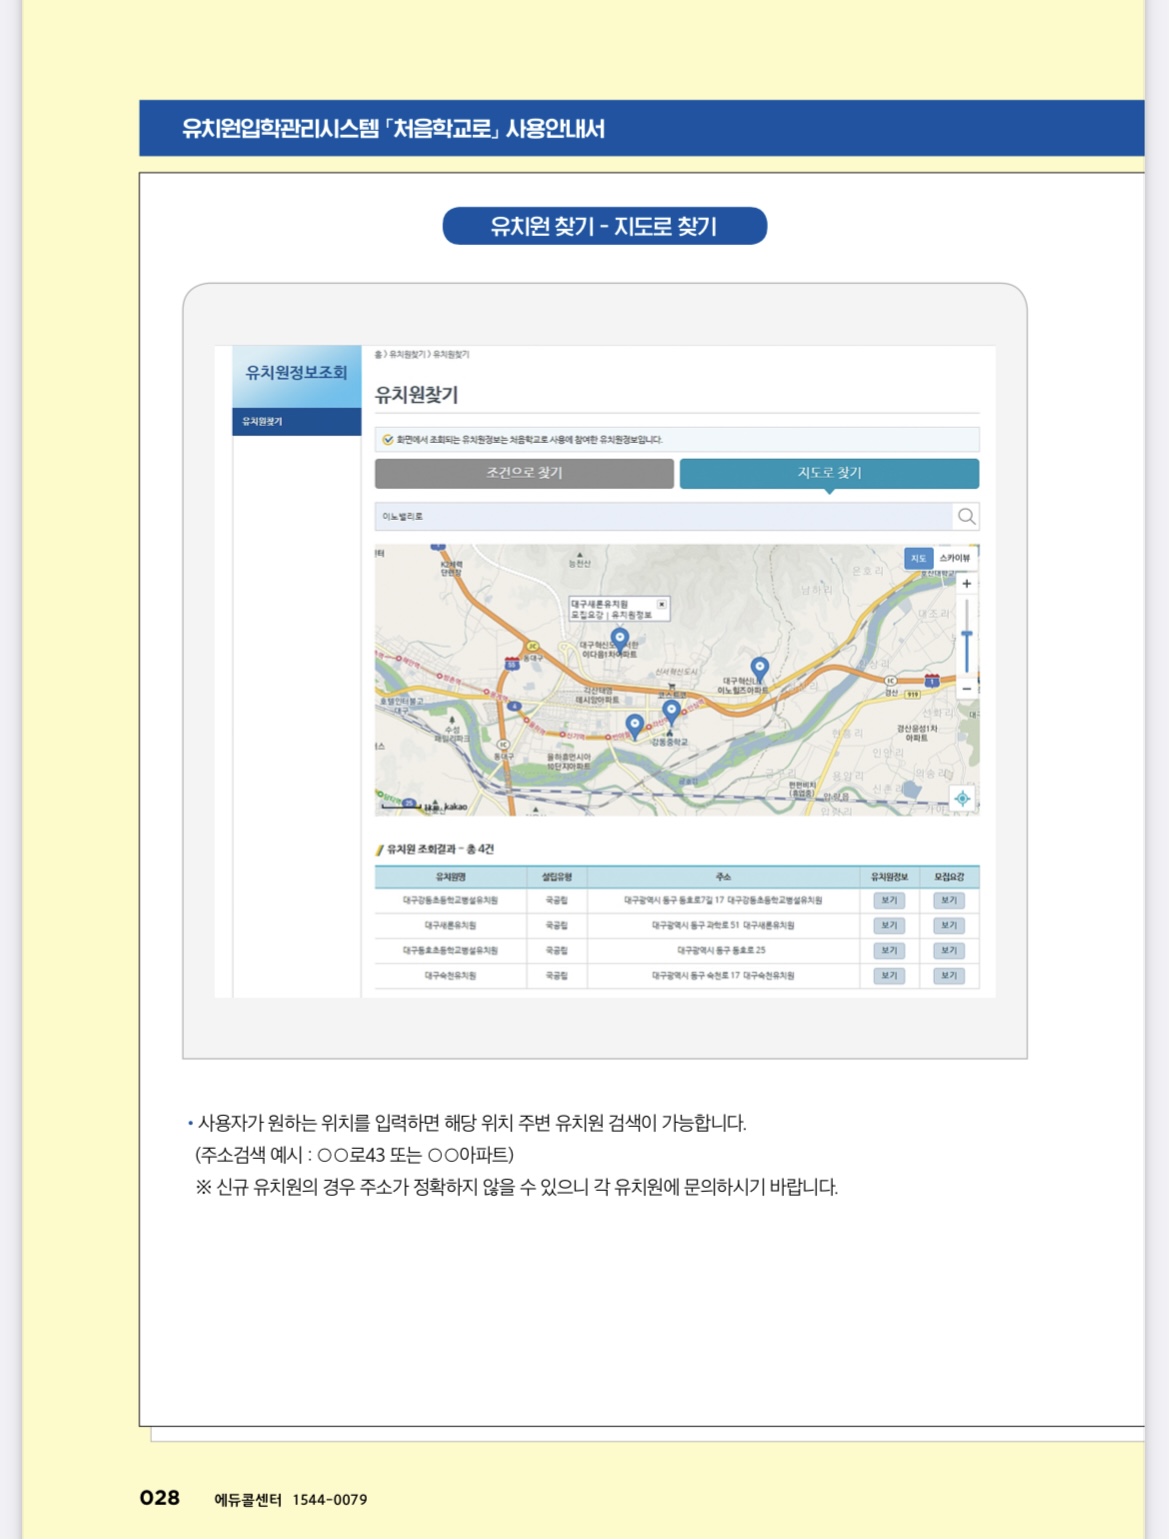Click the name cell 대구강동초등학교병설유치원

[x=451, y=900]
